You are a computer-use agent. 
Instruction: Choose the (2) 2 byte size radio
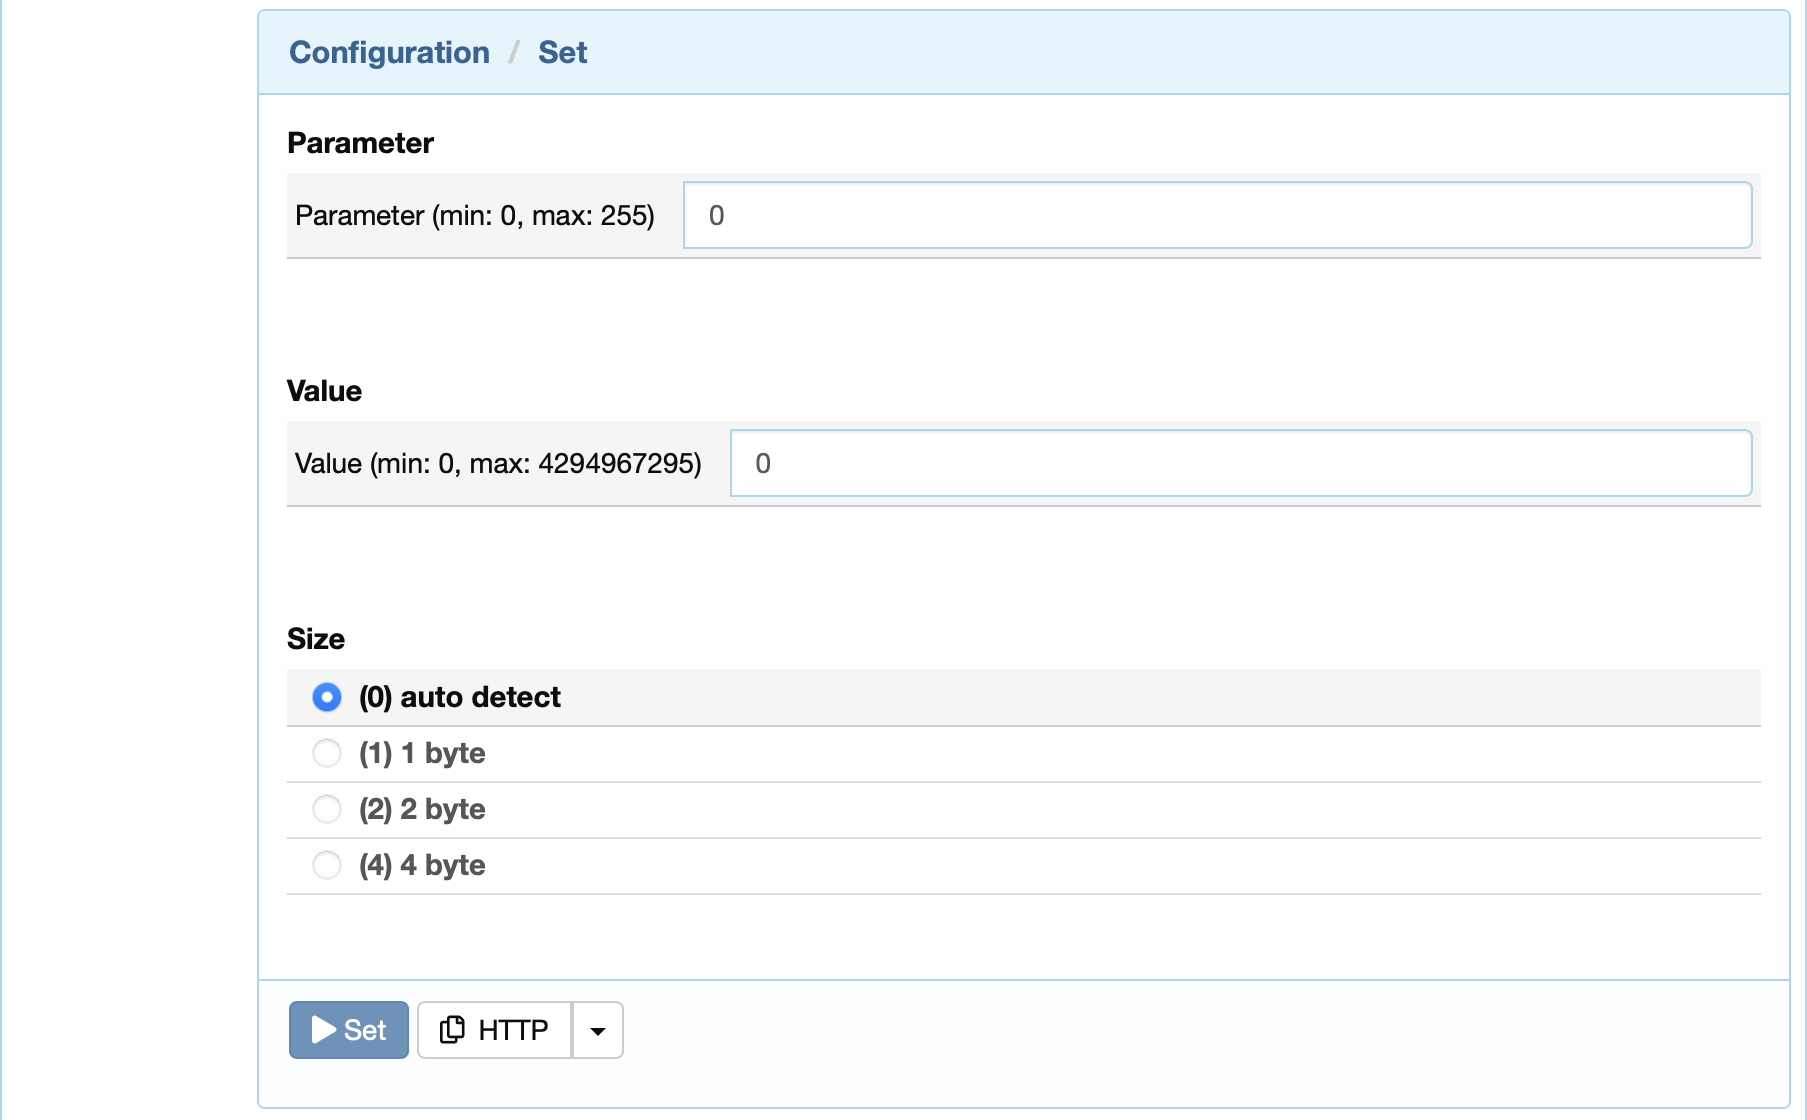coord(327,809)
